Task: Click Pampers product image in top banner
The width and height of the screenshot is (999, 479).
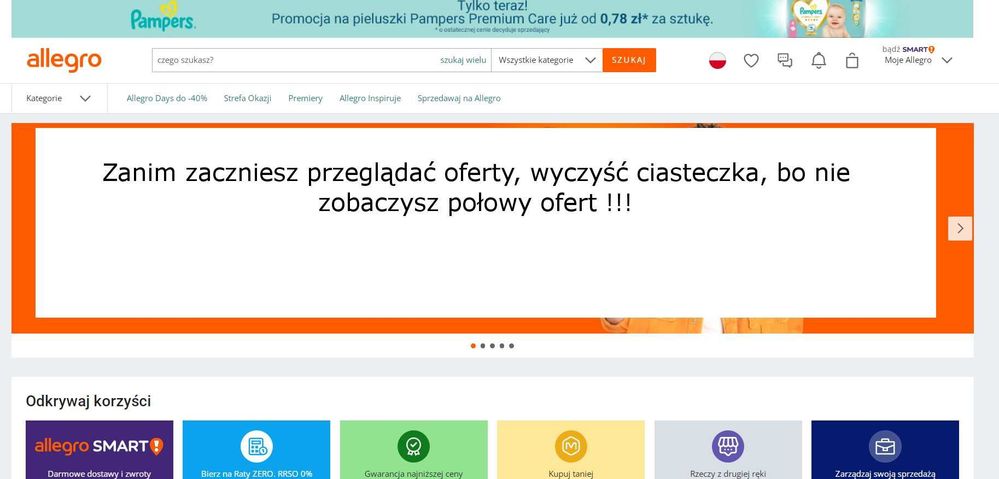Action: click(825, 18)
